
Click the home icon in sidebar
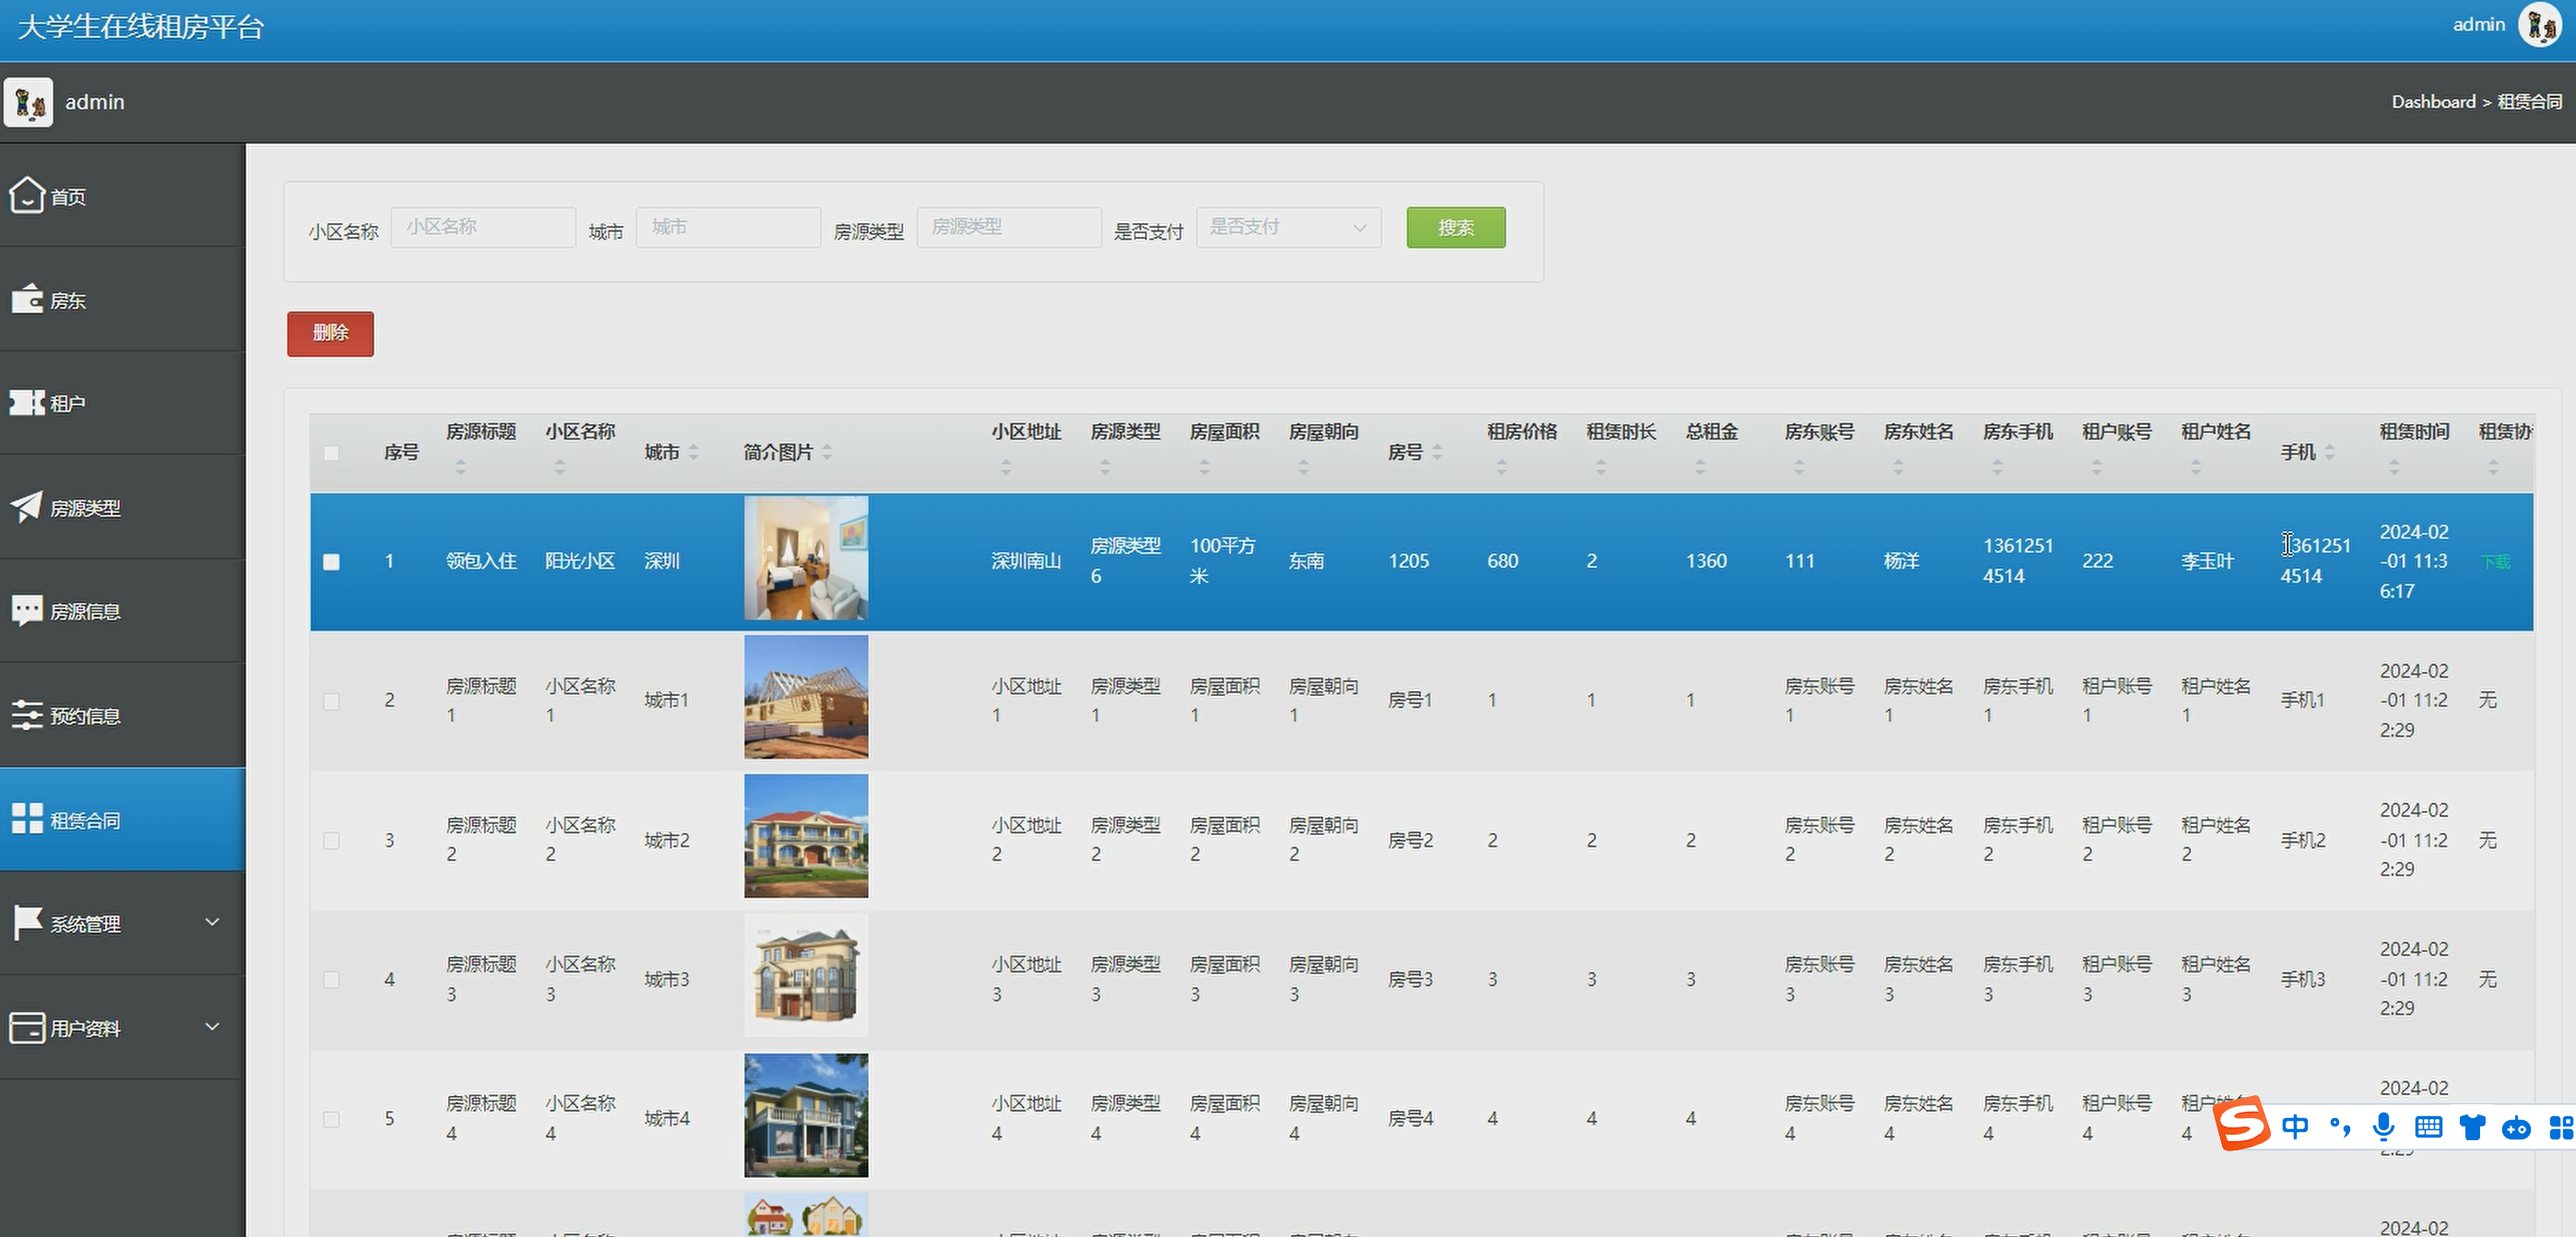tap(27, 195)
